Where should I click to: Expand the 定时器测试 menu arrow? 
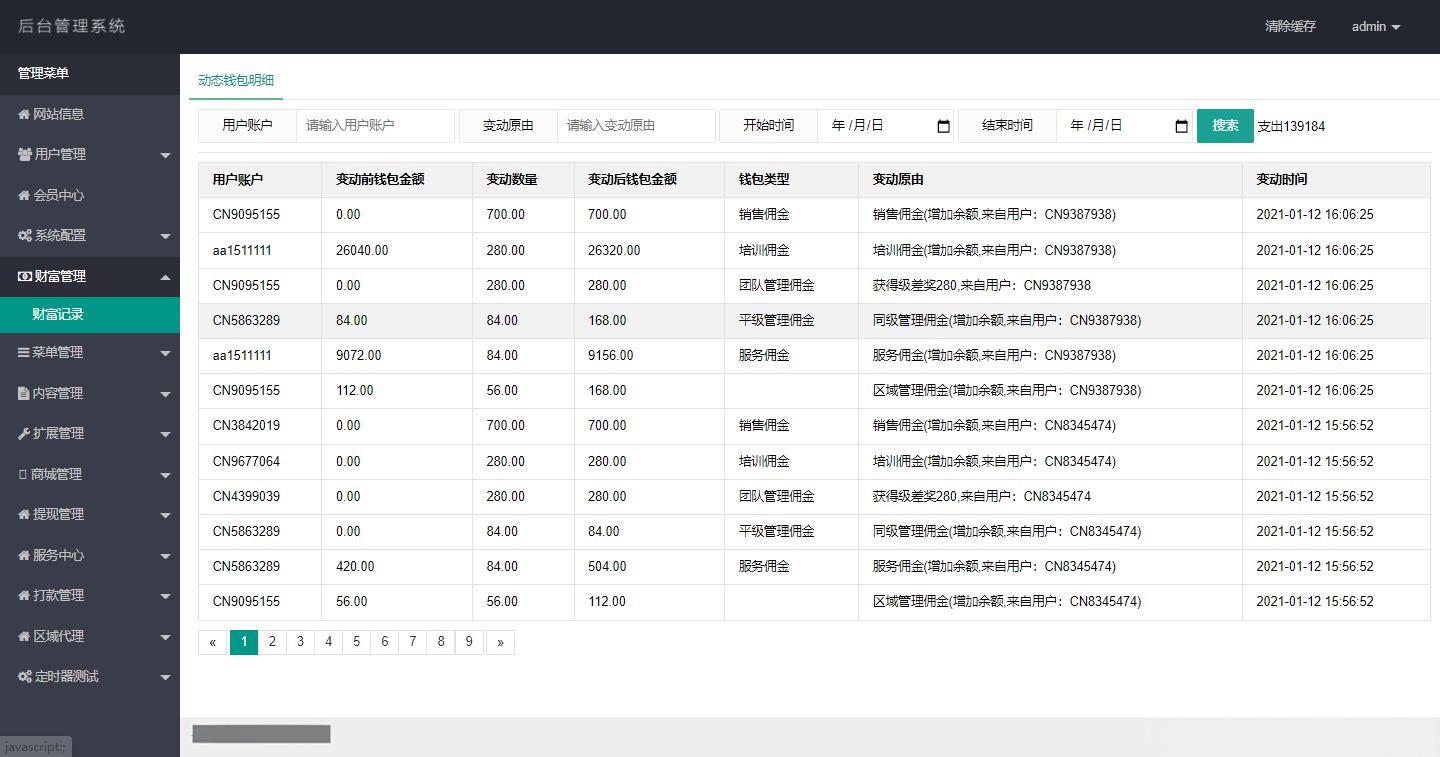[x=165, y=677]
